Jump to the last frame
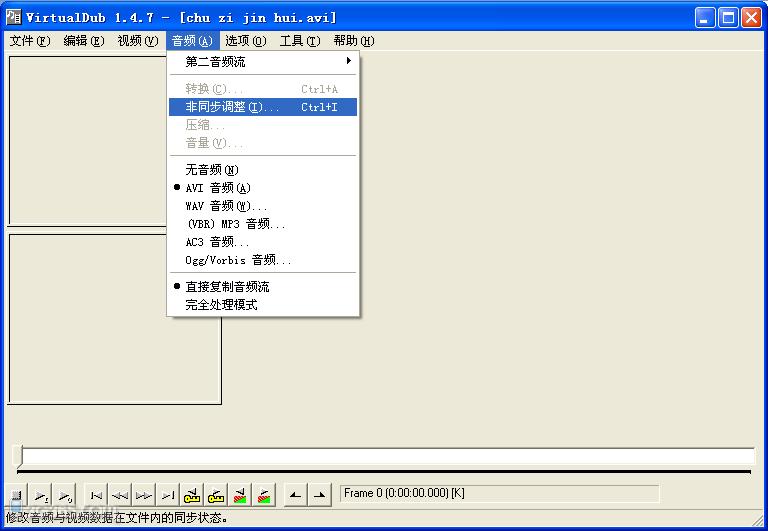This screenshot has width=768, height=531. (168, 495)
